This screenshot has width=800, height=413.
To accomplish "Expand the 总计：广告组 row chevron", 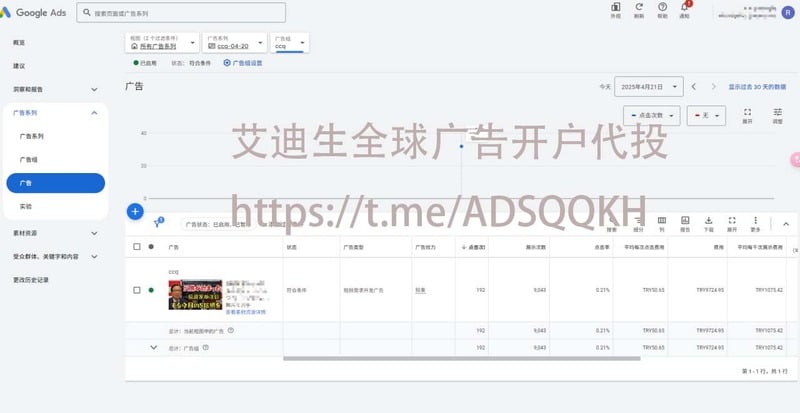I will pos(154,348).
